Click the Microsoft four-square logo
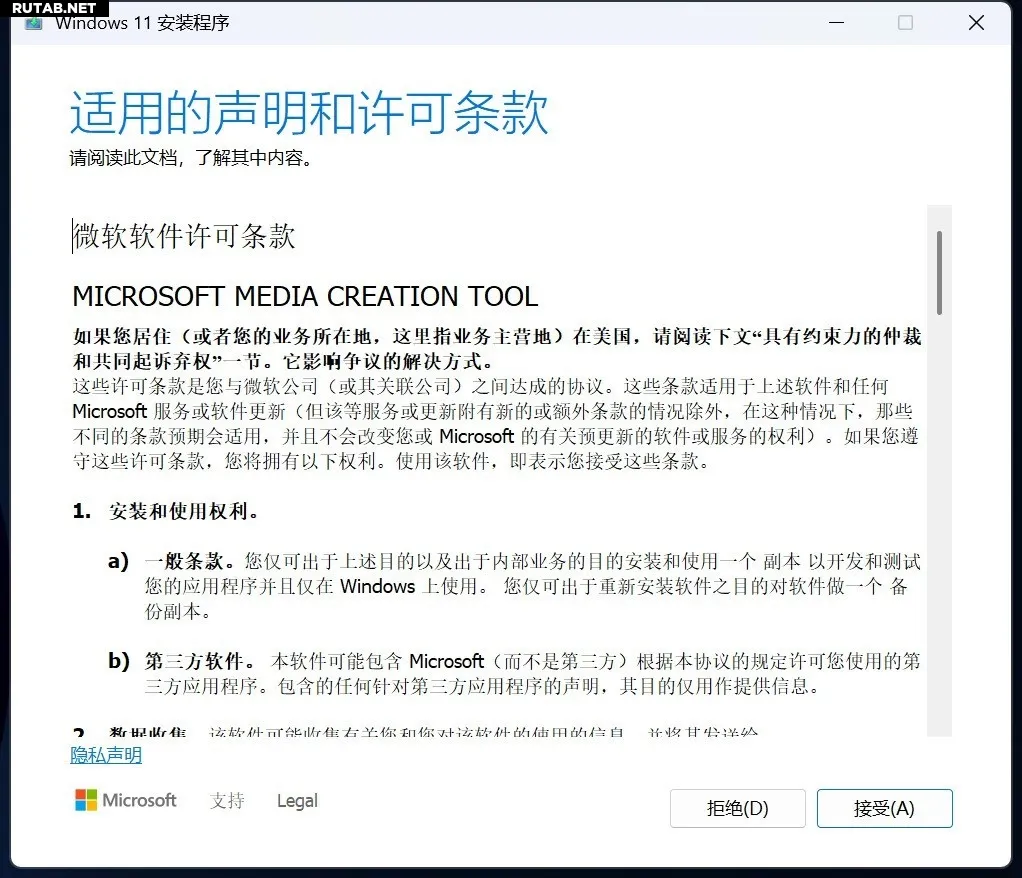Screen dimensions: 1022x878 87,800
